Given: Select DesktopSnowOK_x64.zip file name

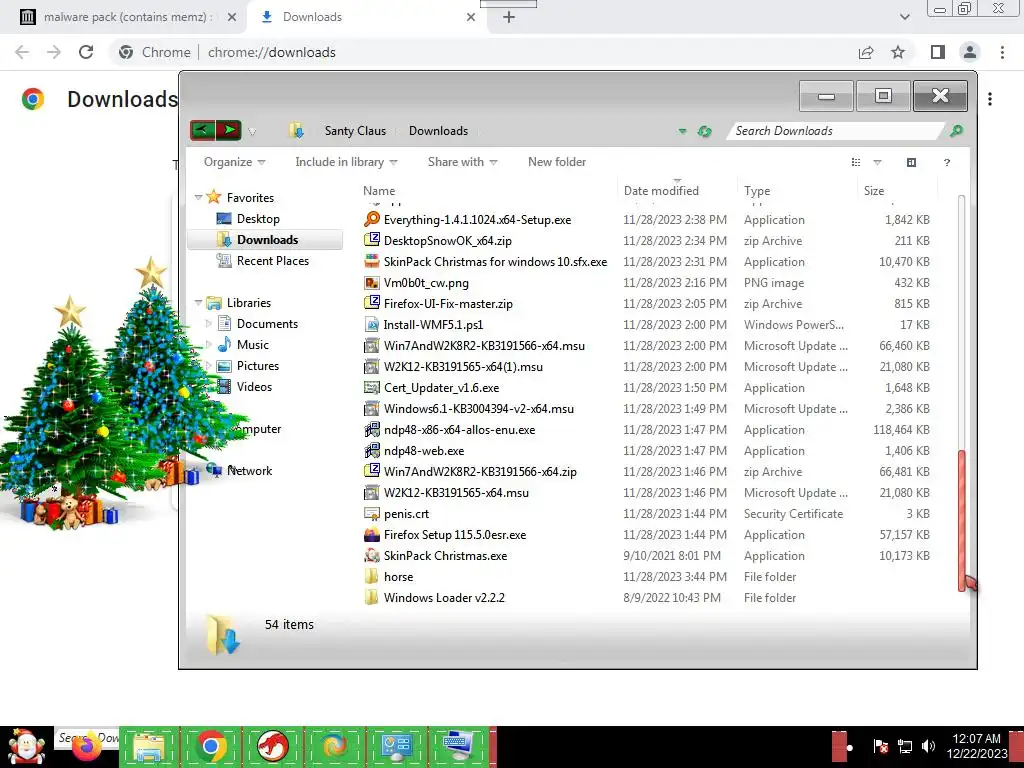Looking at the screenshot, I should tap(448, 241).
